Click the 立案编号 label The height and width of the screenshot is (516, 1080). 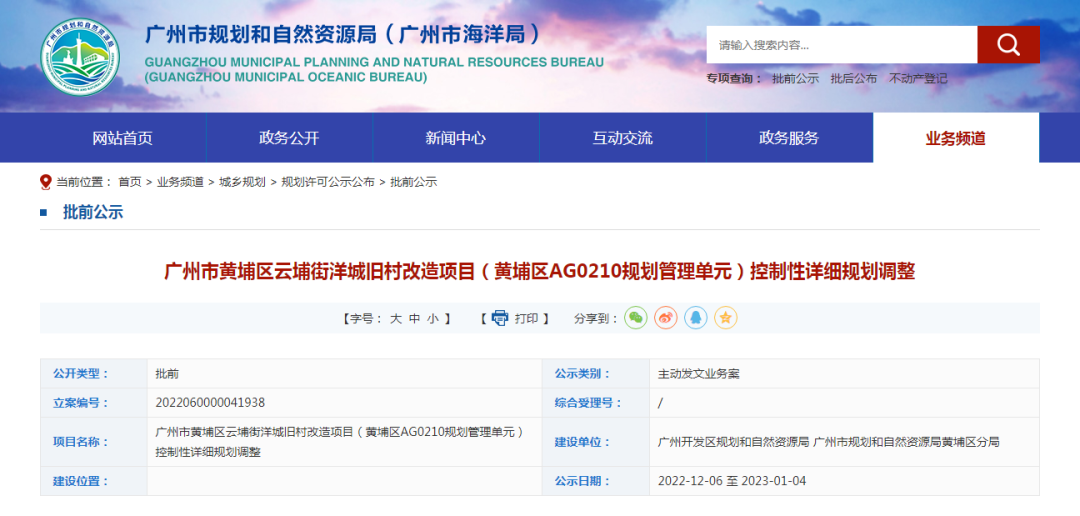[x=81, y=403]
